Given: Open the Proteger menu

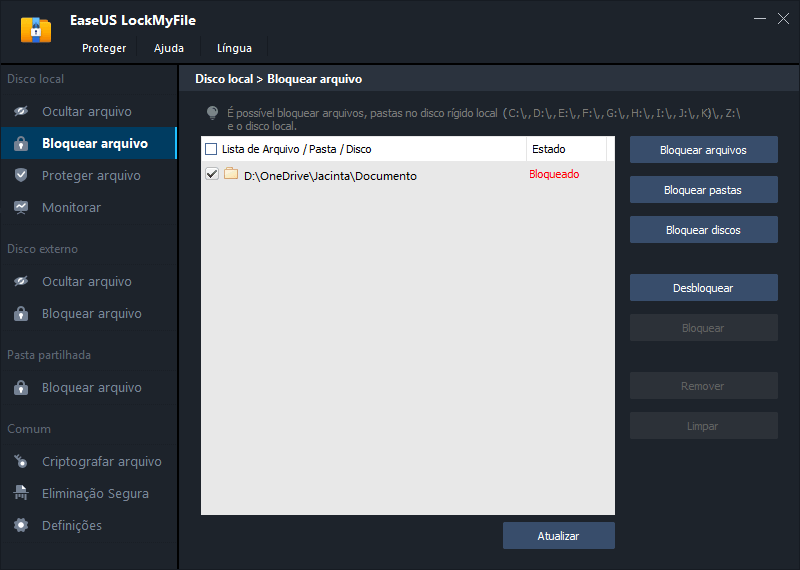Looking at the screenshot, I should 104,48.
